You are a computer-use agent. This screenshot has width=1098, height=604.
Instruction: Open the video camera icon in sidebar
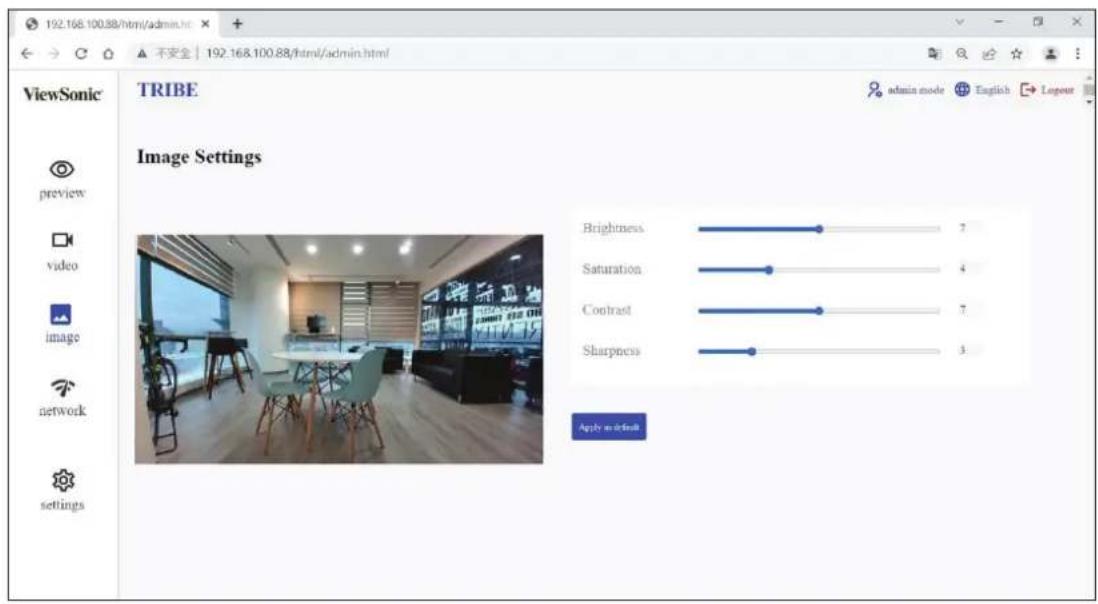click(x=62, y=240)
